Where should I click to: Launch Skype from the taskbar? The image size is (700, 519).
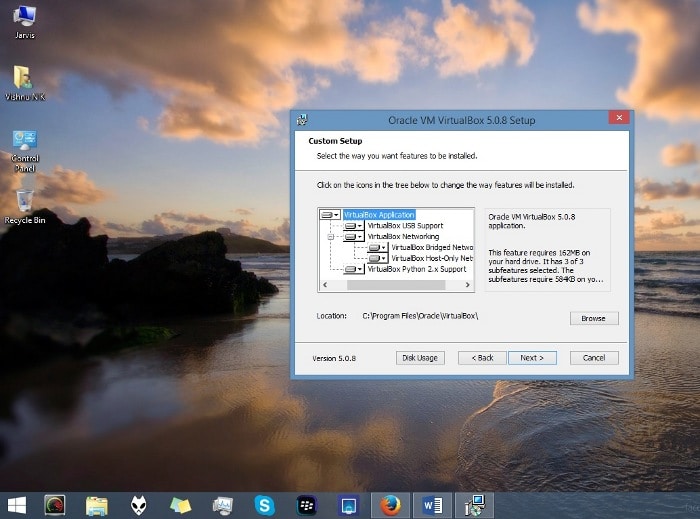pos(264,505)
